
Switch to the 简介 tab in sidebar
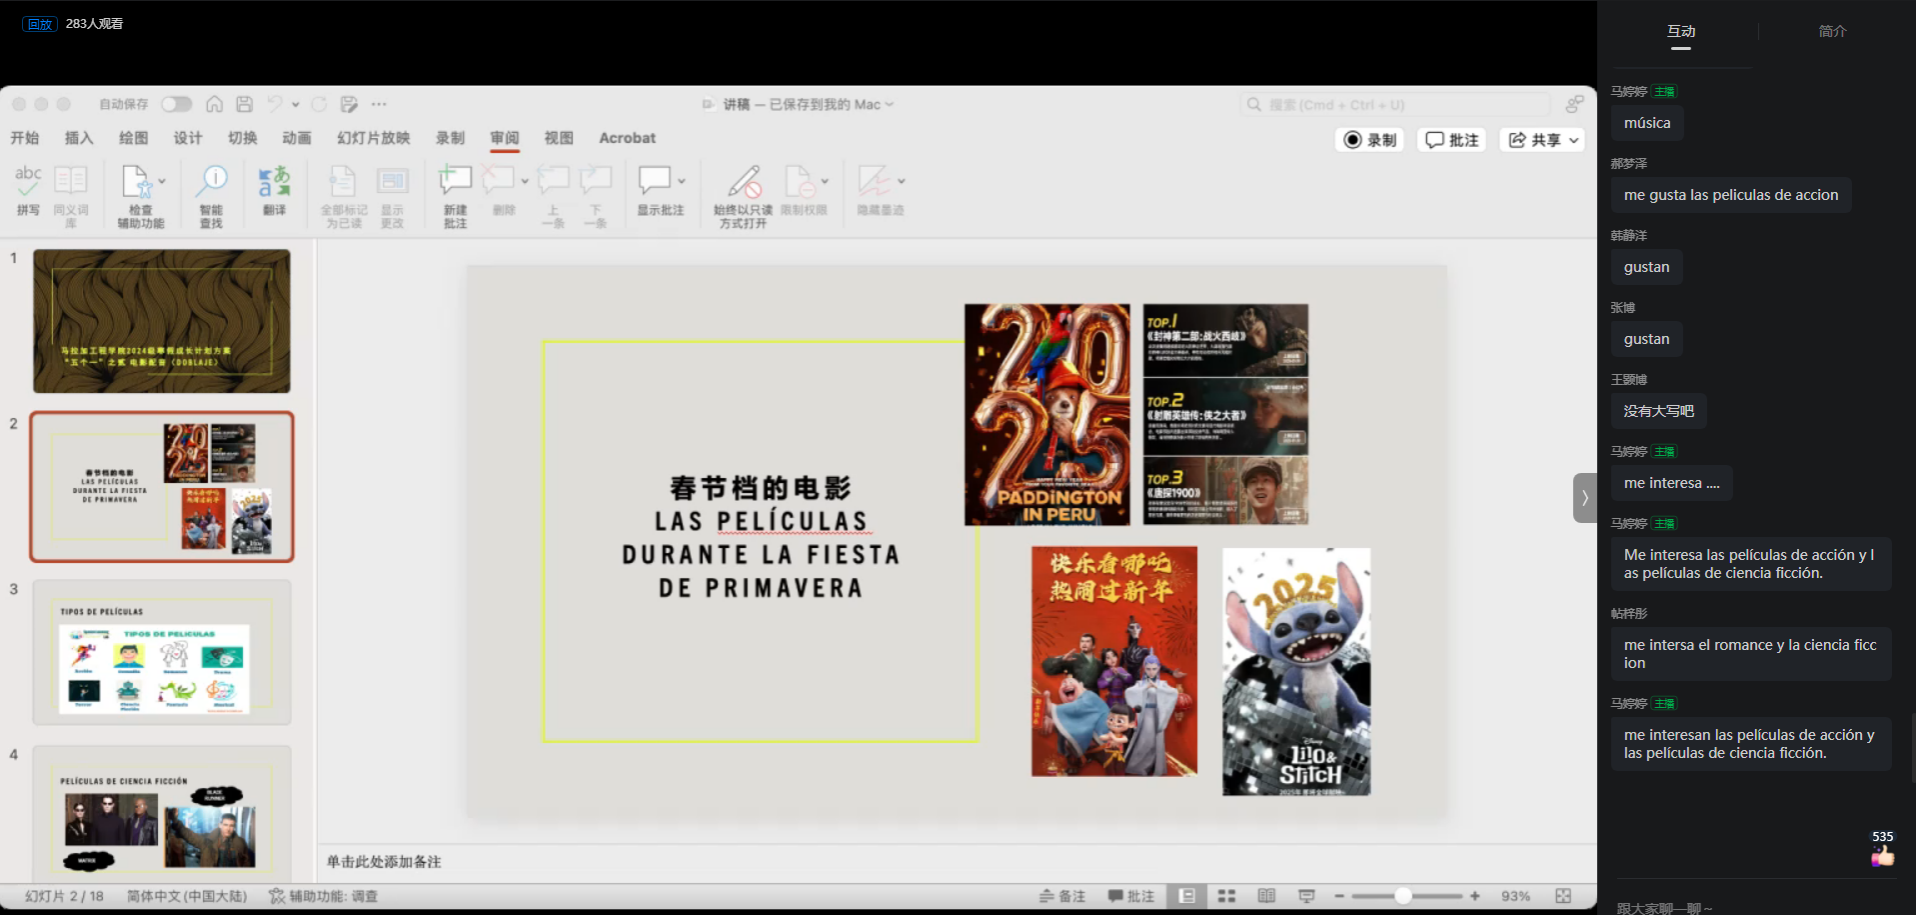(x=1832, y=31)
